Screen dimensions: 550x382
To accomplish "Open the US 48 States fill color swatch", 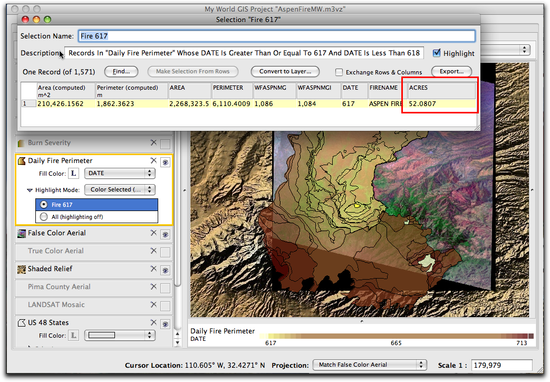I will click(120, 335).
